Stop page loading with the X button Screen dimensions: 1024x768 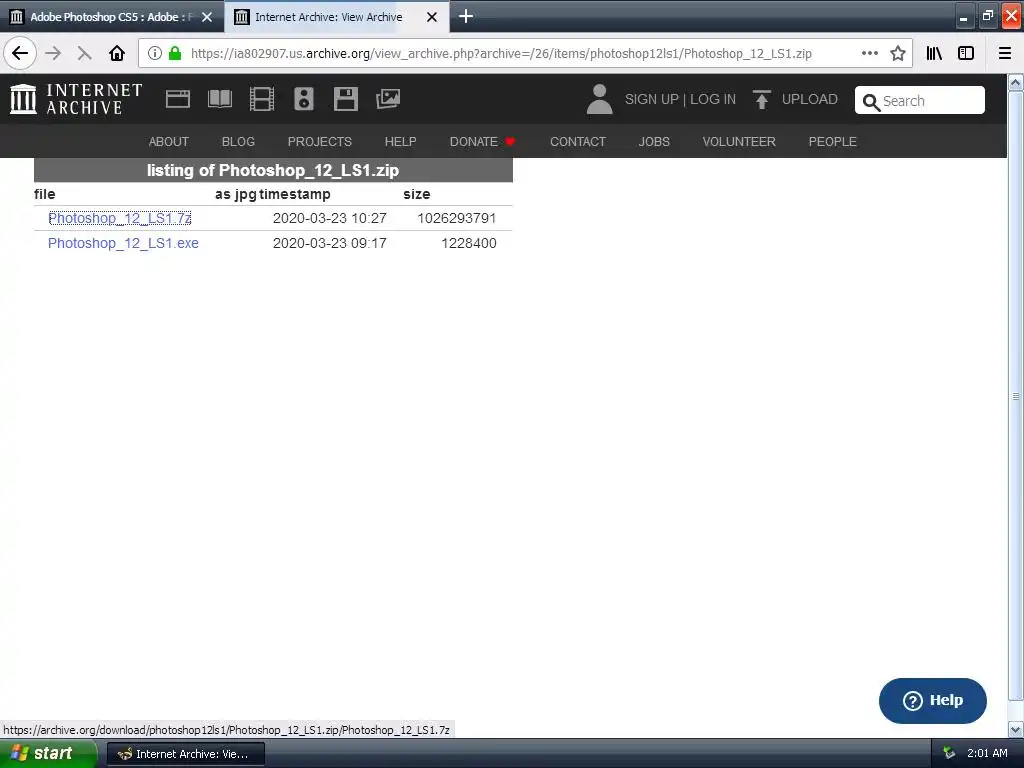coord(84,54)
